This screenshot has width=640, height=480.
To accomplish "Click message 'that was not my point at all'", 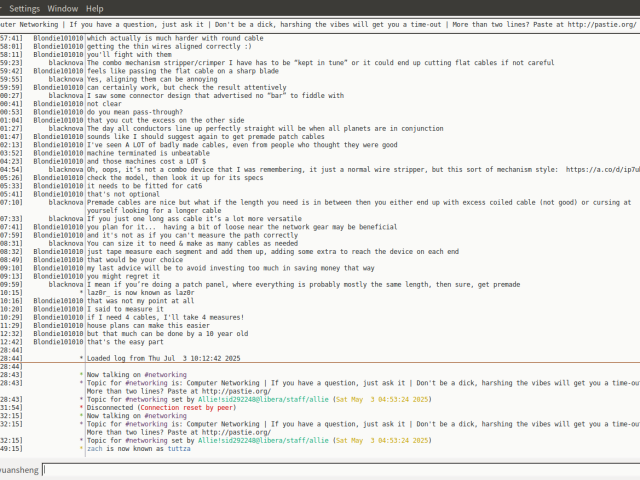I will pyautogui.click(x=140, y=301).
